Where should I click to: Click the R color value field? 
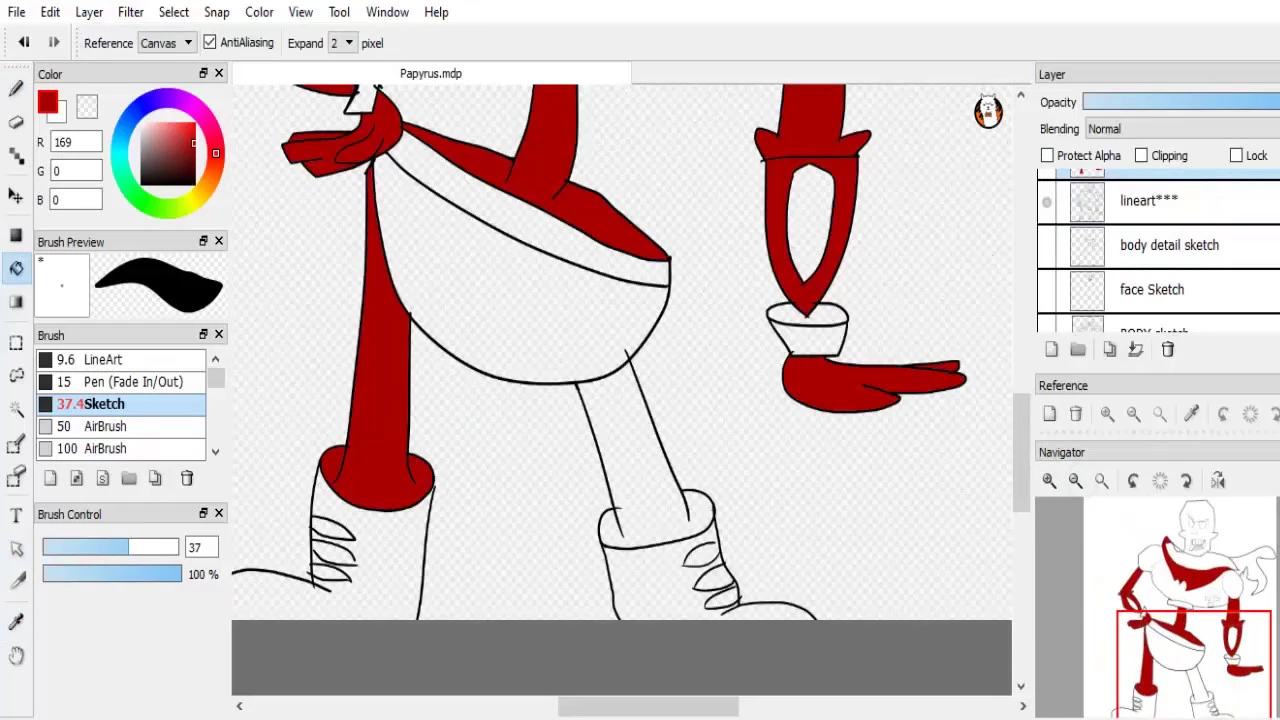coord(76,142)
